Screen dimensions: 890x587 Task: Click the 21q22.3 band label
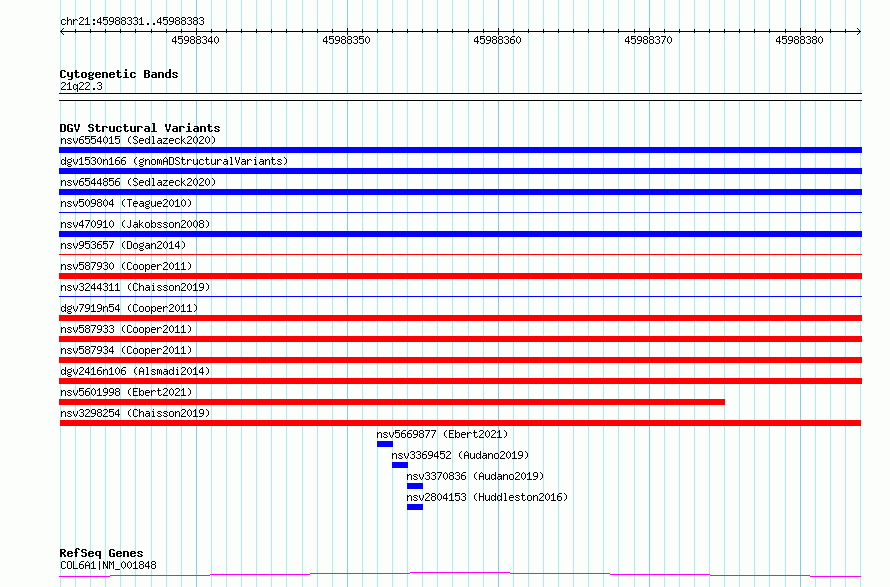(81, 86)
